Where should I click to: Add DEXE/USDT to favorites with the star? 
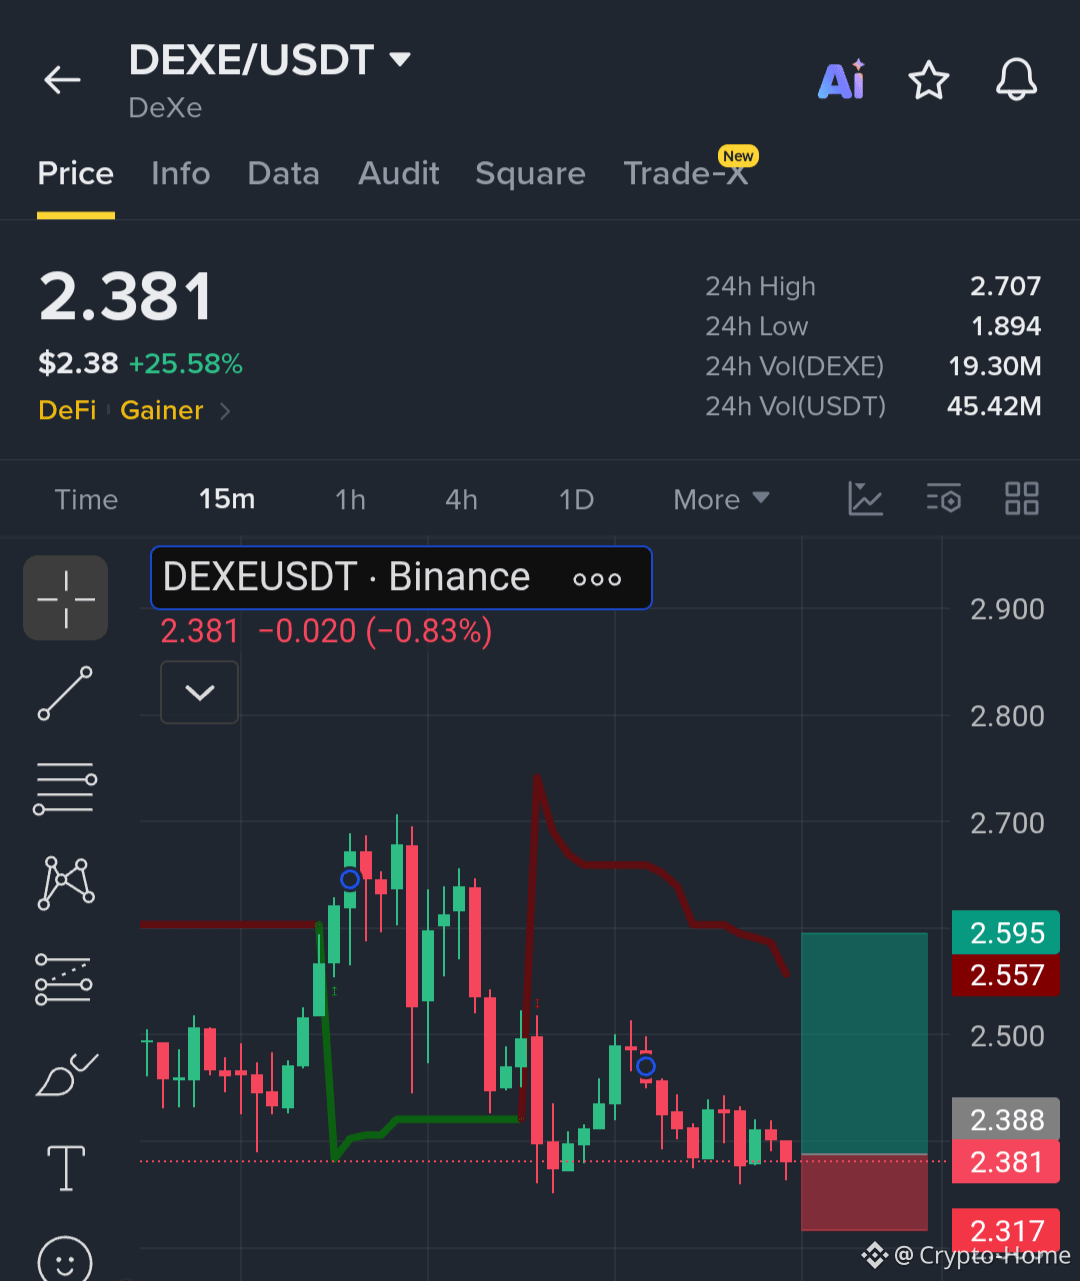tap(929, 80)
